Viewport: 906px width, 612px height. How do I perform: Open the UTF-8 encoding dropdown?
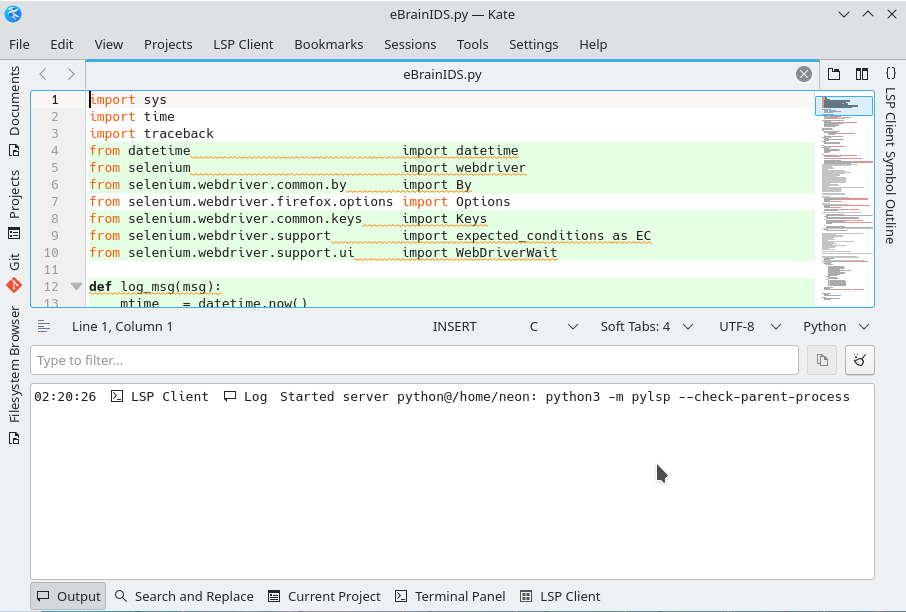[x=750, y=327]
